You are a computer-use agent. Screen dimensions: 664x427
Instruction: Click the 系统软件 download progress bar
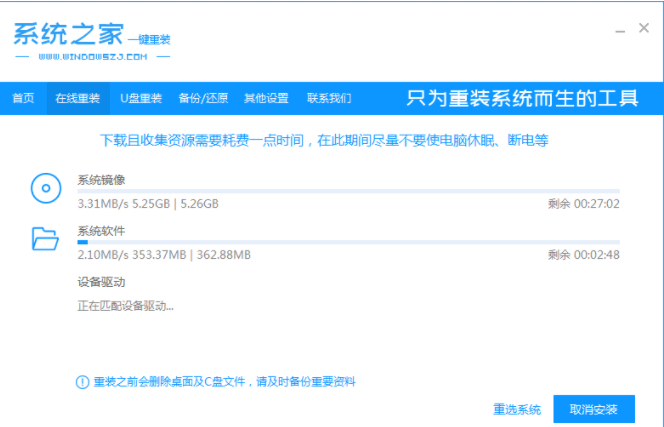[x=348, y=242]
